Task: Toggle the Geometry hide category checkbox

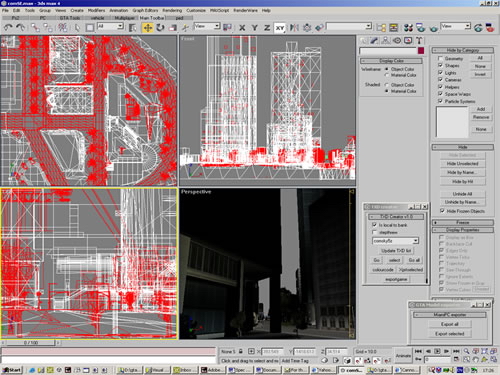Action: click(440, 58)
